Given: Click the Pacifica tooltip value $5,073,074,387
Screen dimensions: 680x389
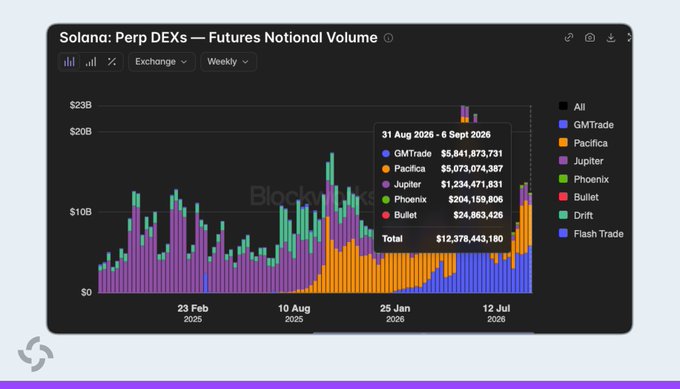Looking at the screenshot, I should tap(472, 169).
